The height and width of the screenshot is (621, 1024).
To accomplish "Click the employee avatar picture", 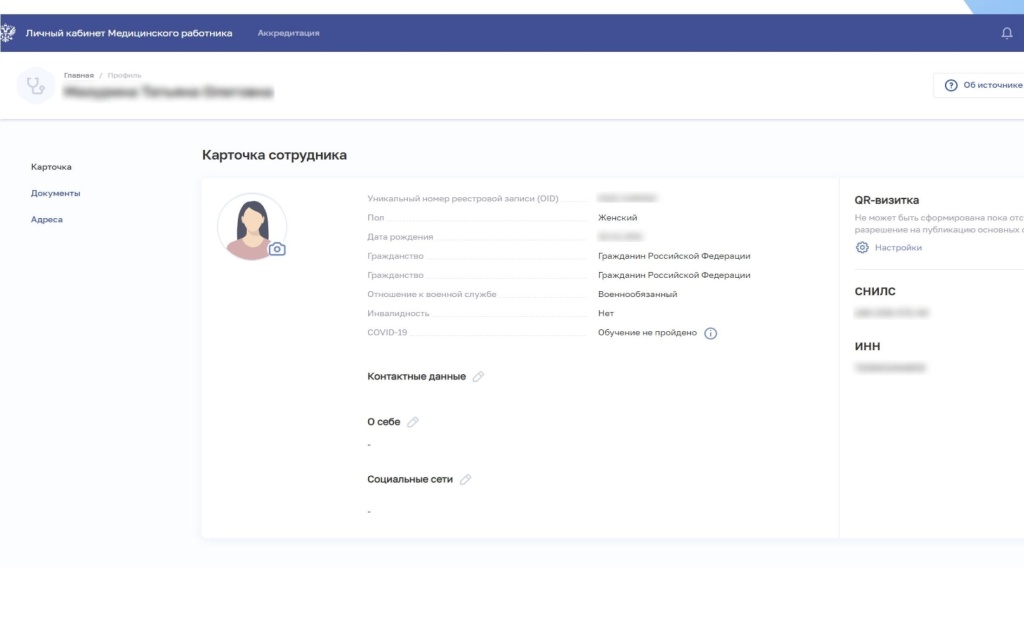I will [251, 226].
